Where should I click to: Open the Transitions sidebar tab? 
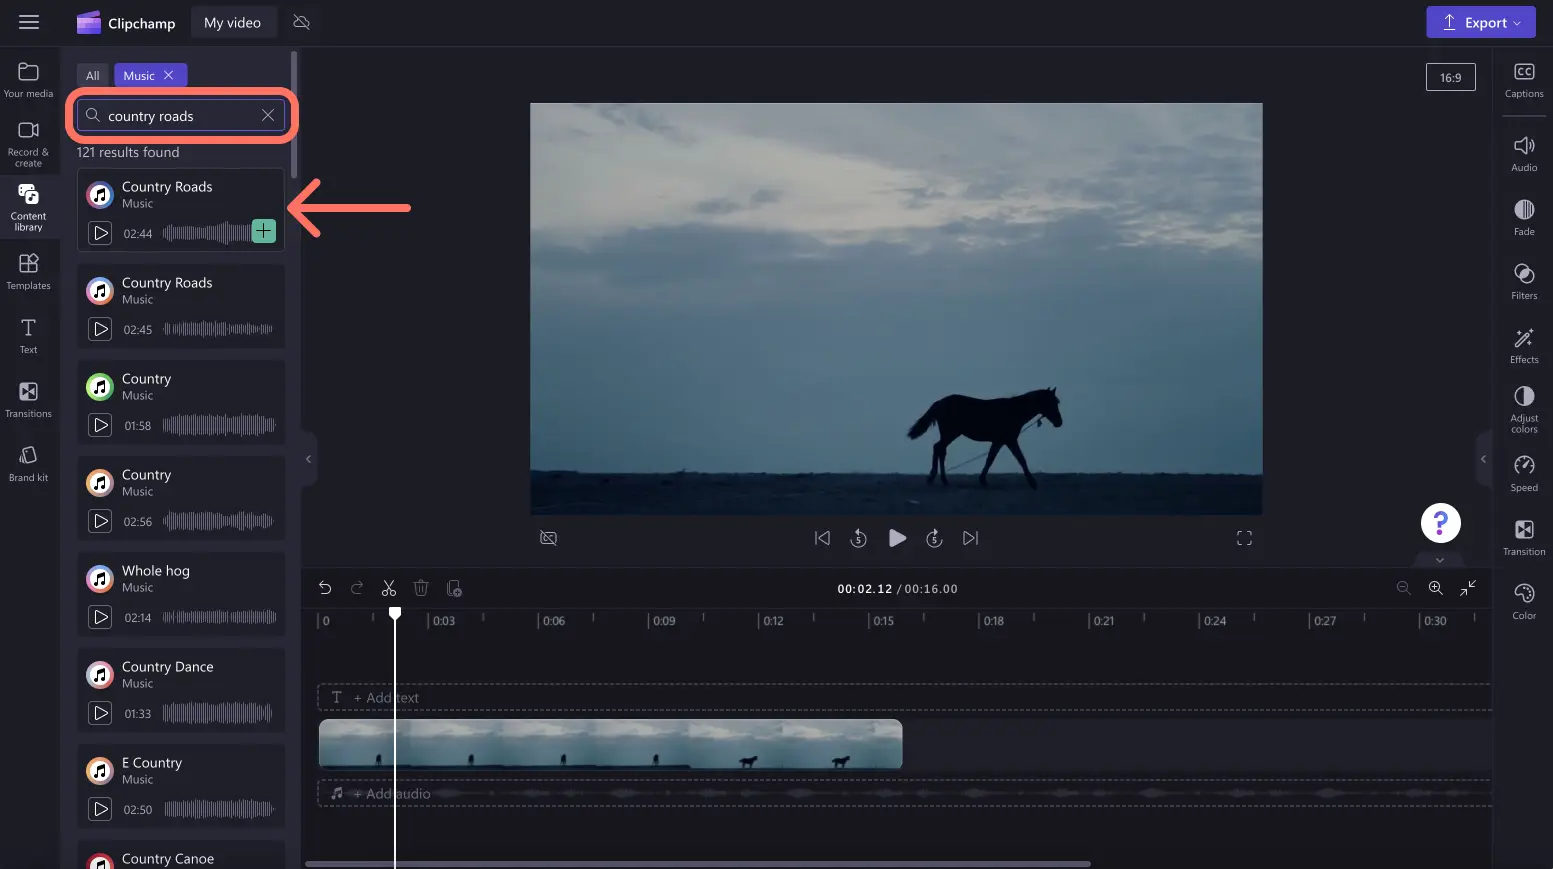(x=28, y=399)
